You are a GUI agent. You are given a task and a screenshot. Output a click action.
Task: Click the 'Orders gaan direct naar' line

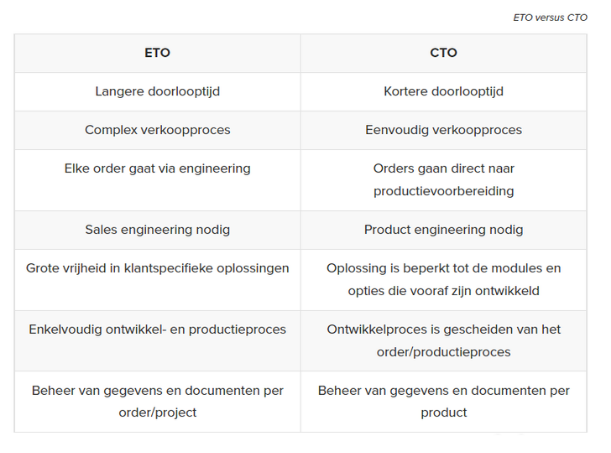[443, 168]
